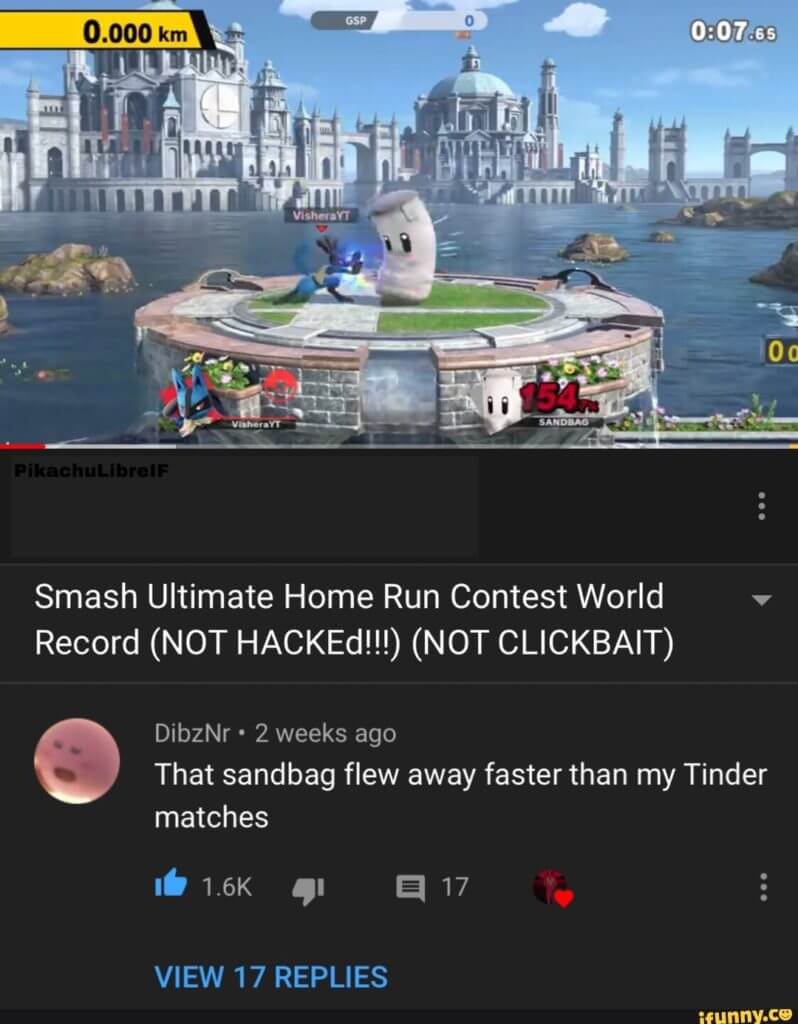The height and width of the screenshot is (1024, 798).
Task: Expand the video description arrow
Action: 762,600
